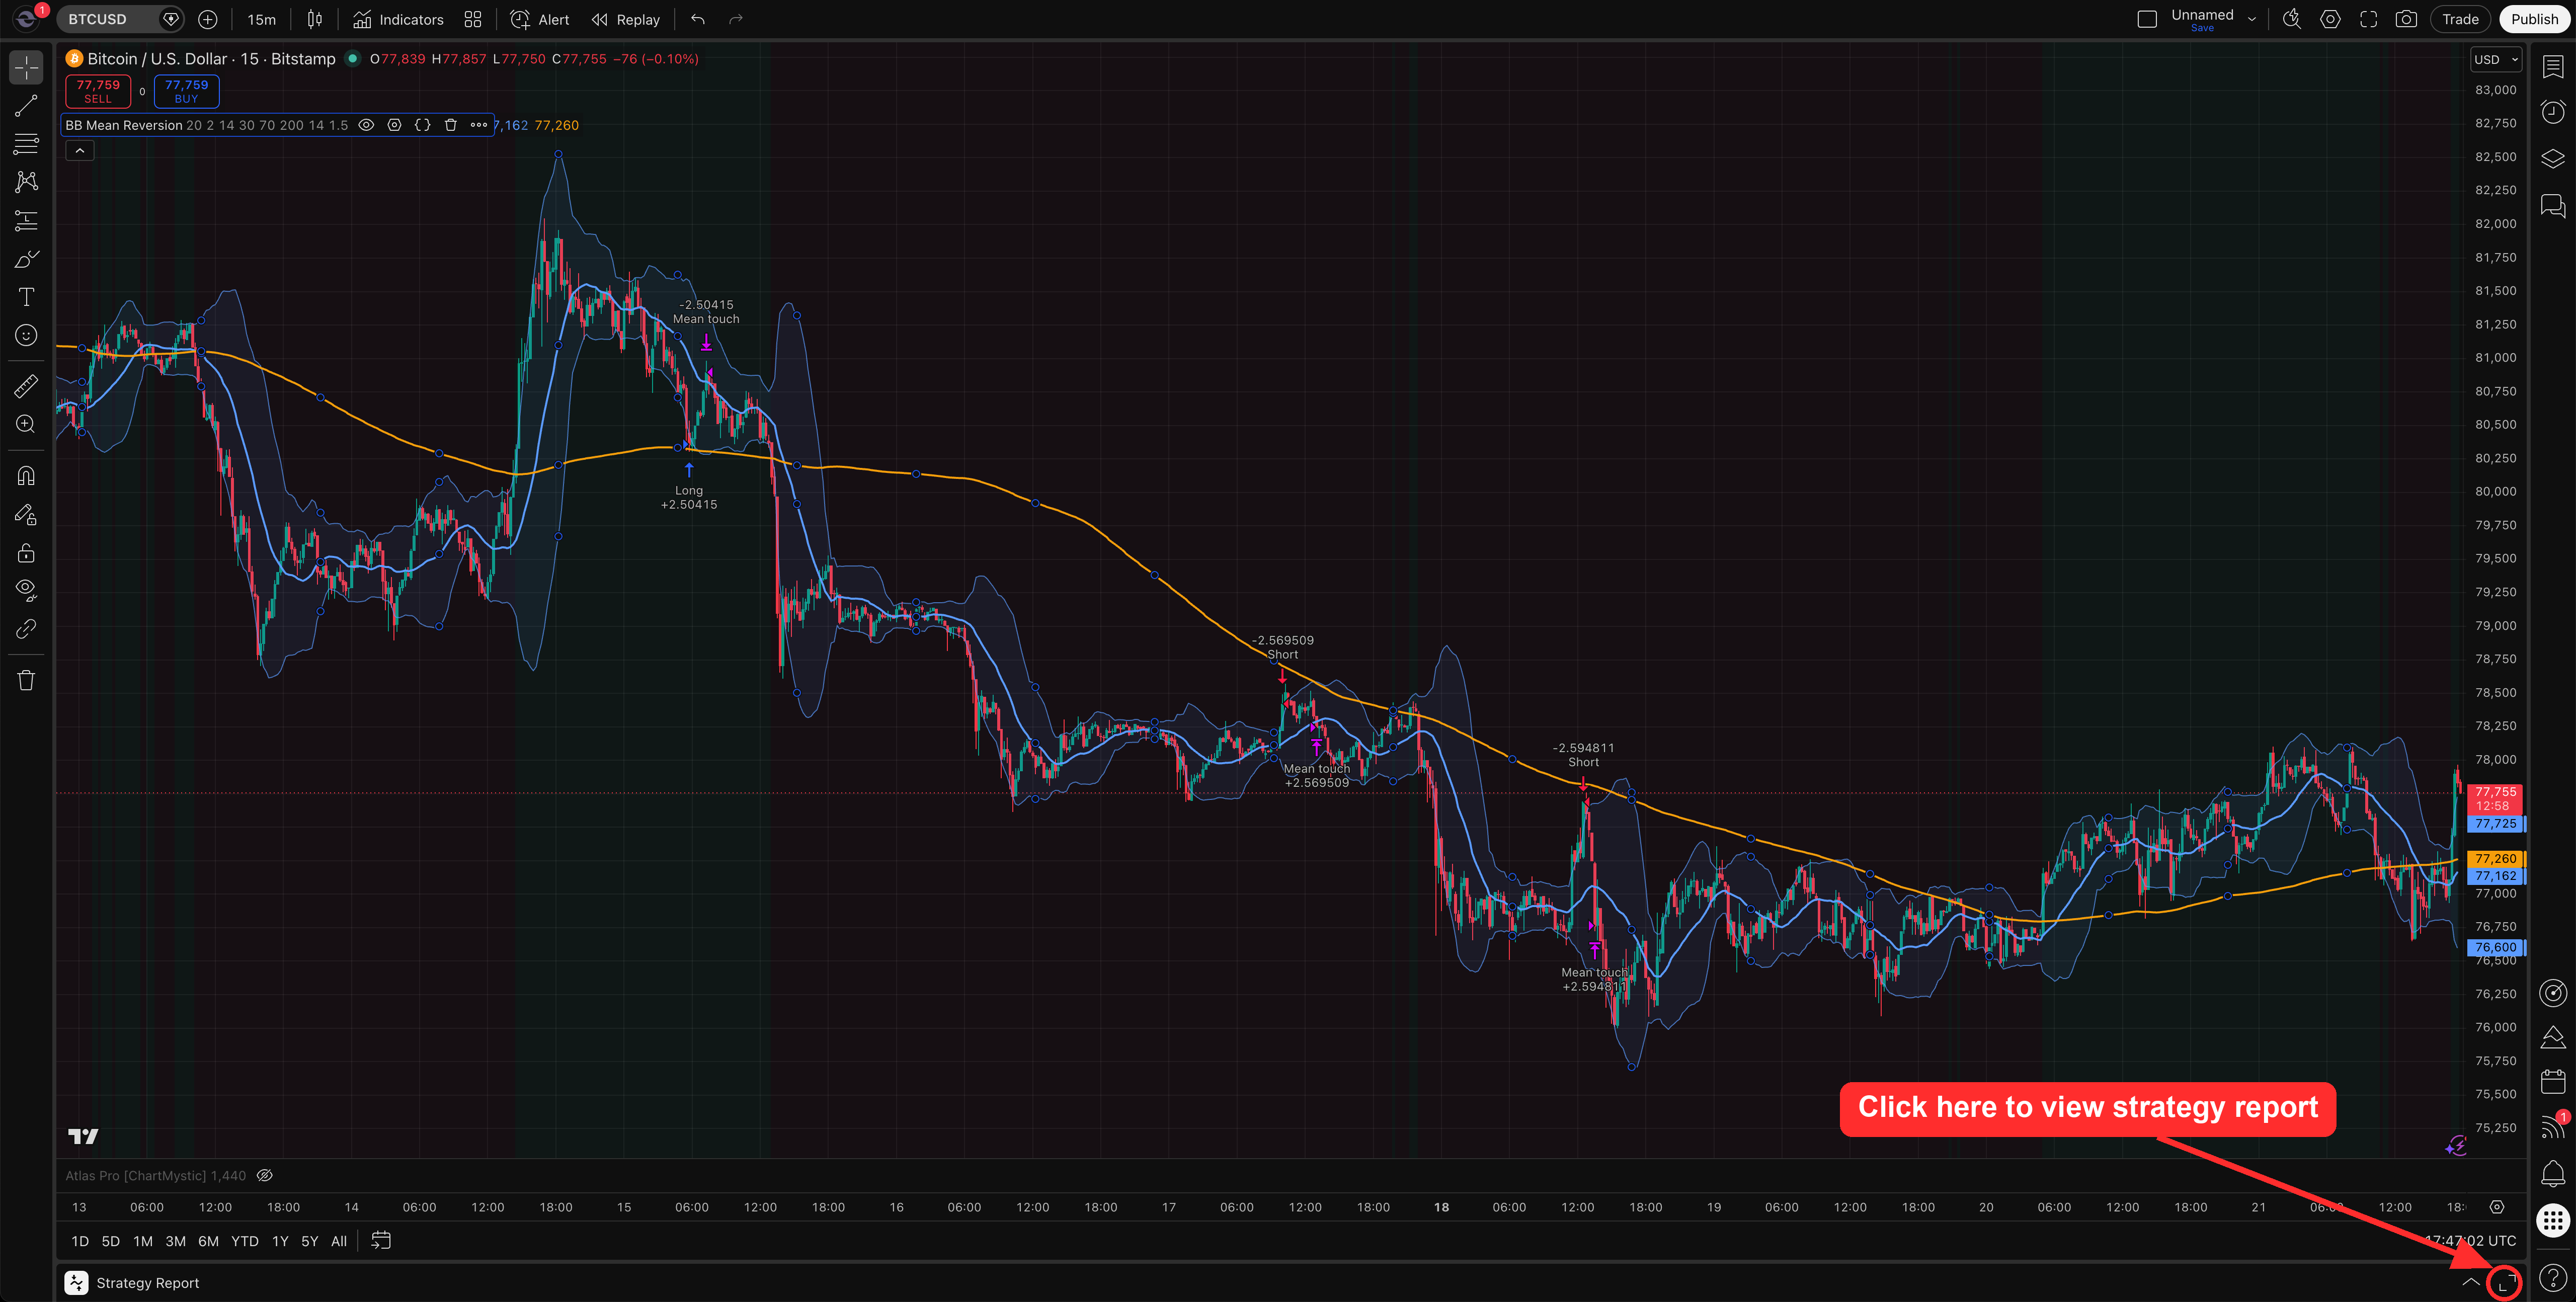
Task: Add a symbol to compare with plus icon
Action: 208,19
